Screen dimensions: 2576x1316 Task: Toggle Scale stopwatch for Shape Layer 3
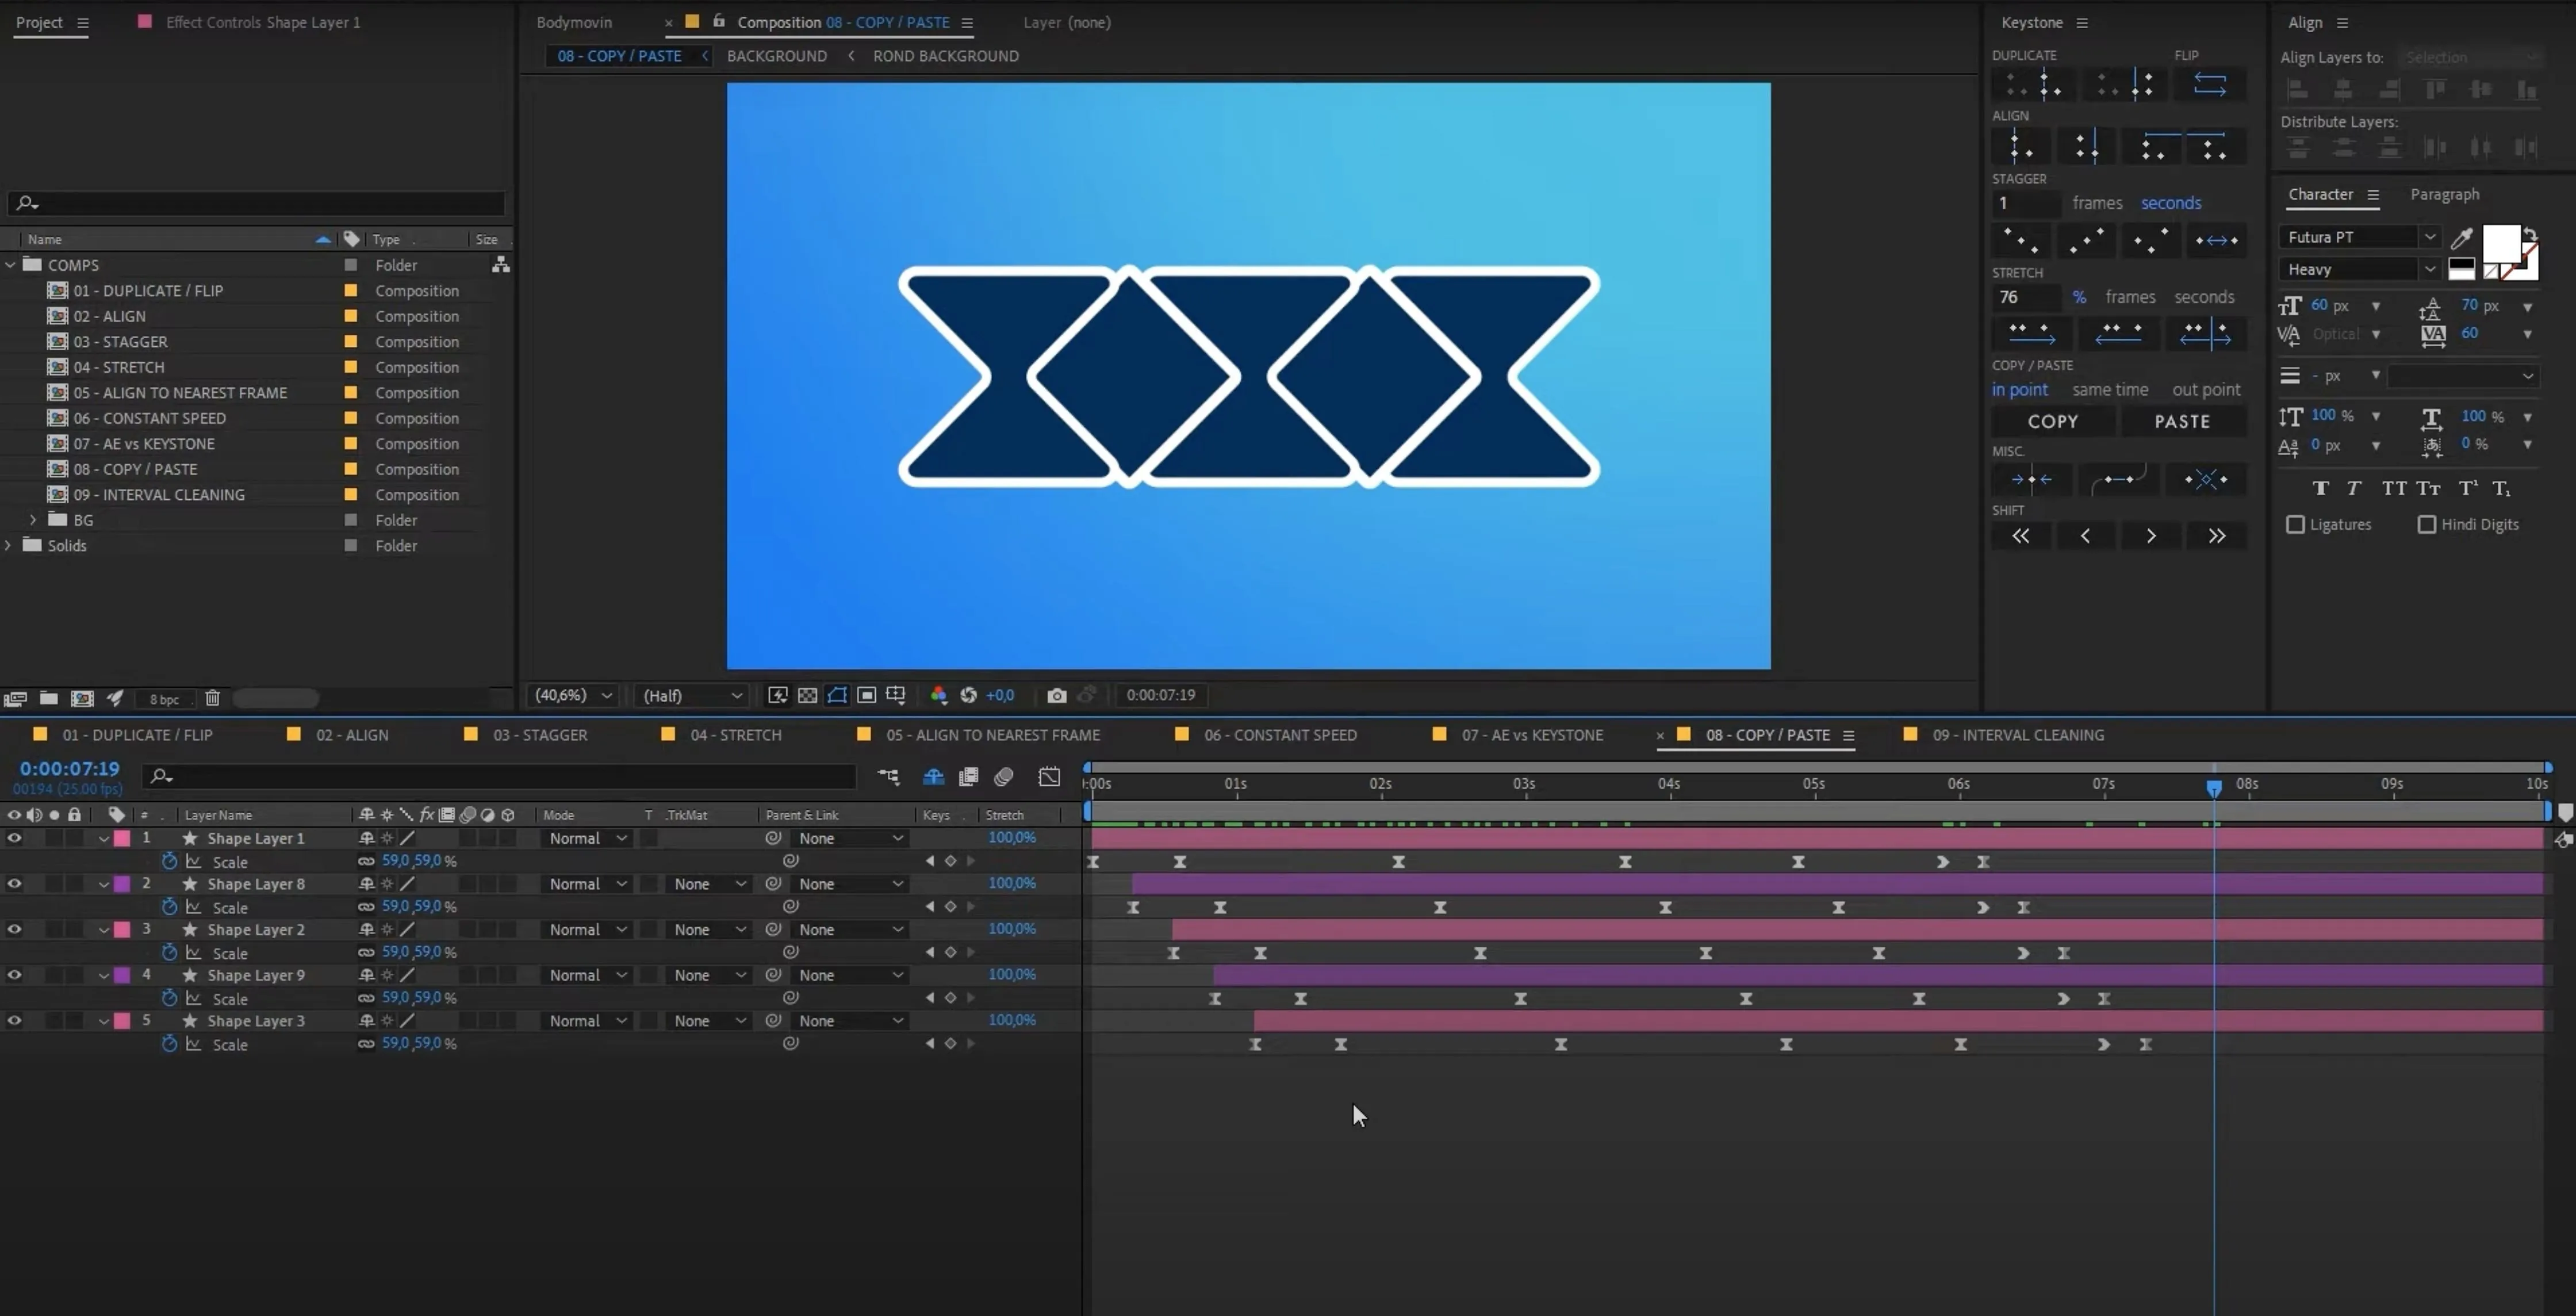(x=169, y=1043)
